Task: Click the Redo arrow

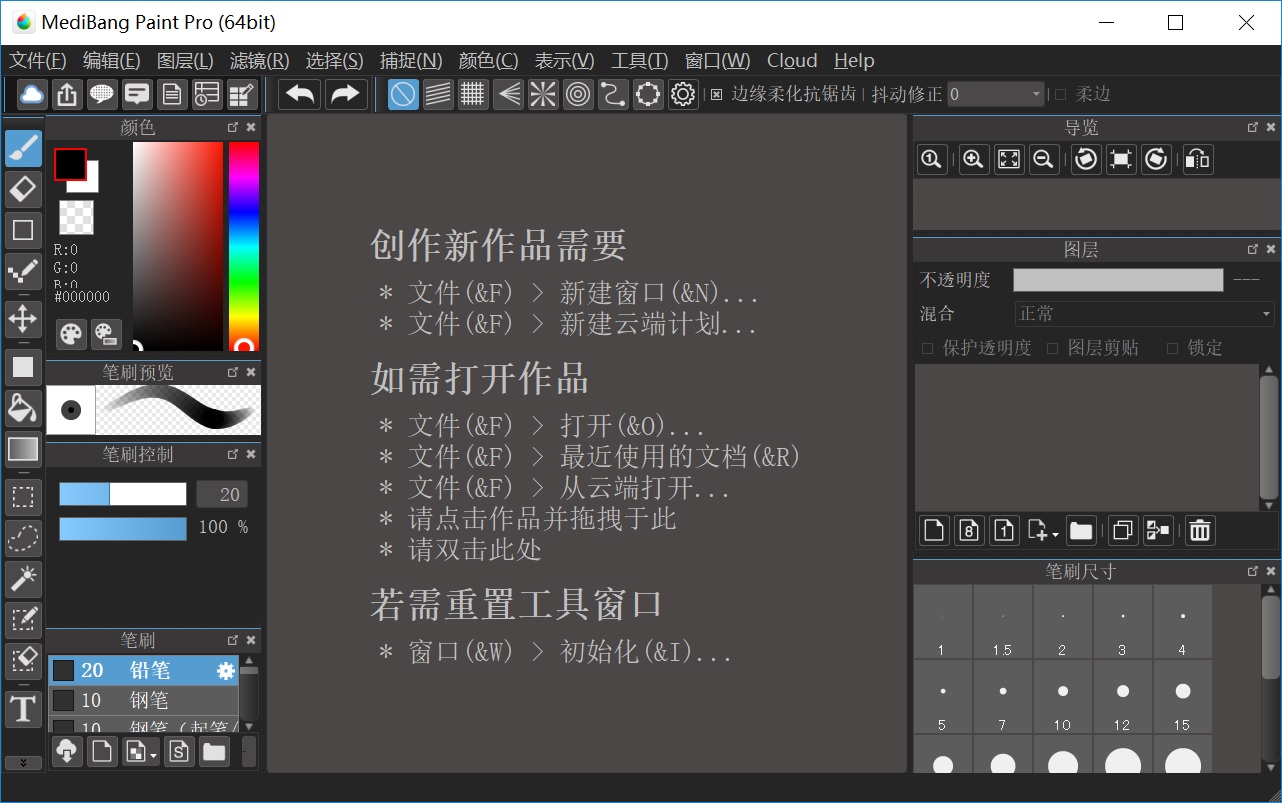Action: (x=345, y=95)
